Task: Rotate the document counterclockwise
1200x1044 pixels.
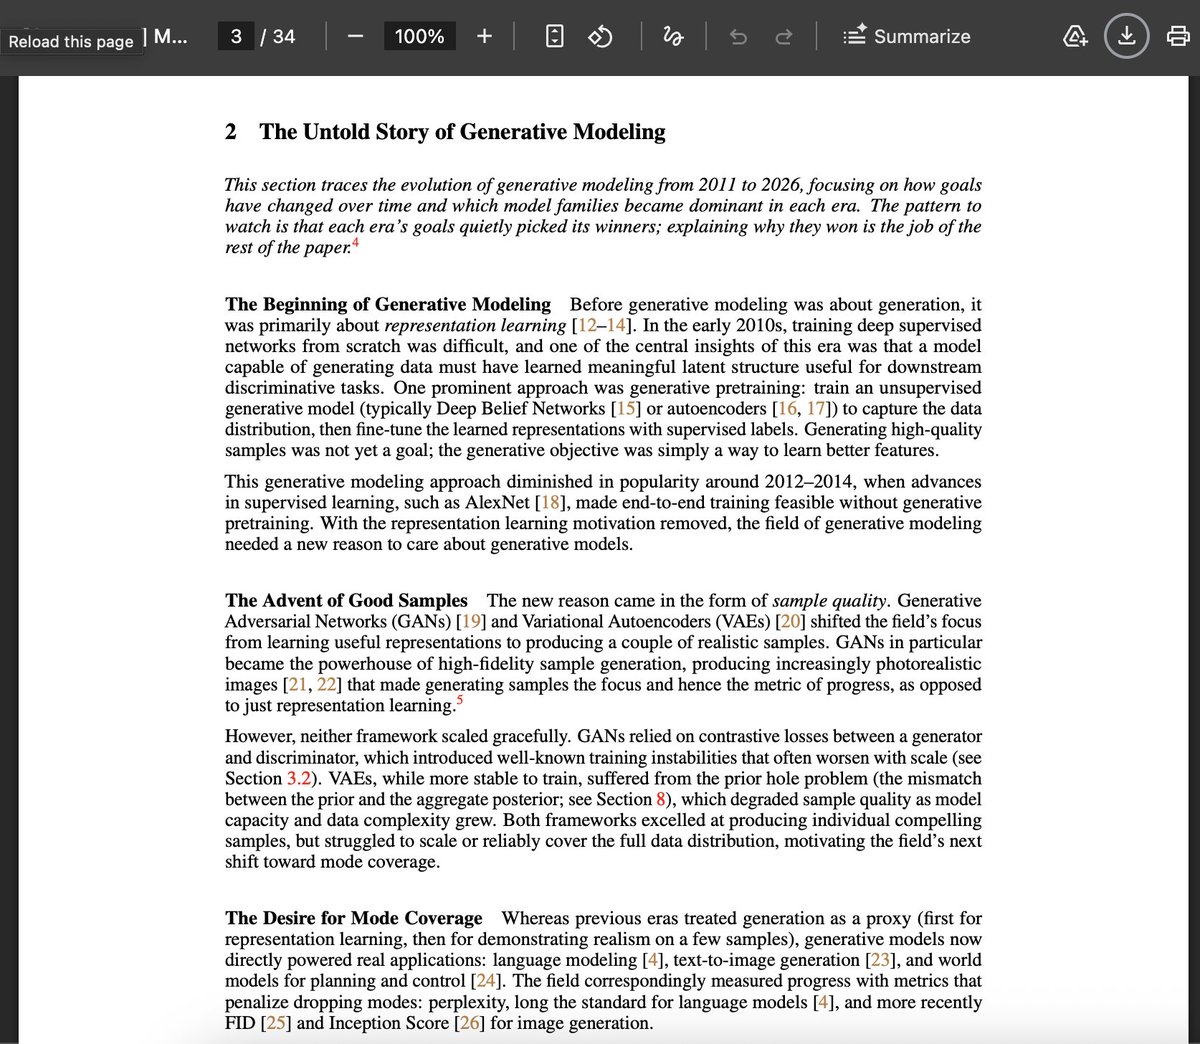Action: 600,37
